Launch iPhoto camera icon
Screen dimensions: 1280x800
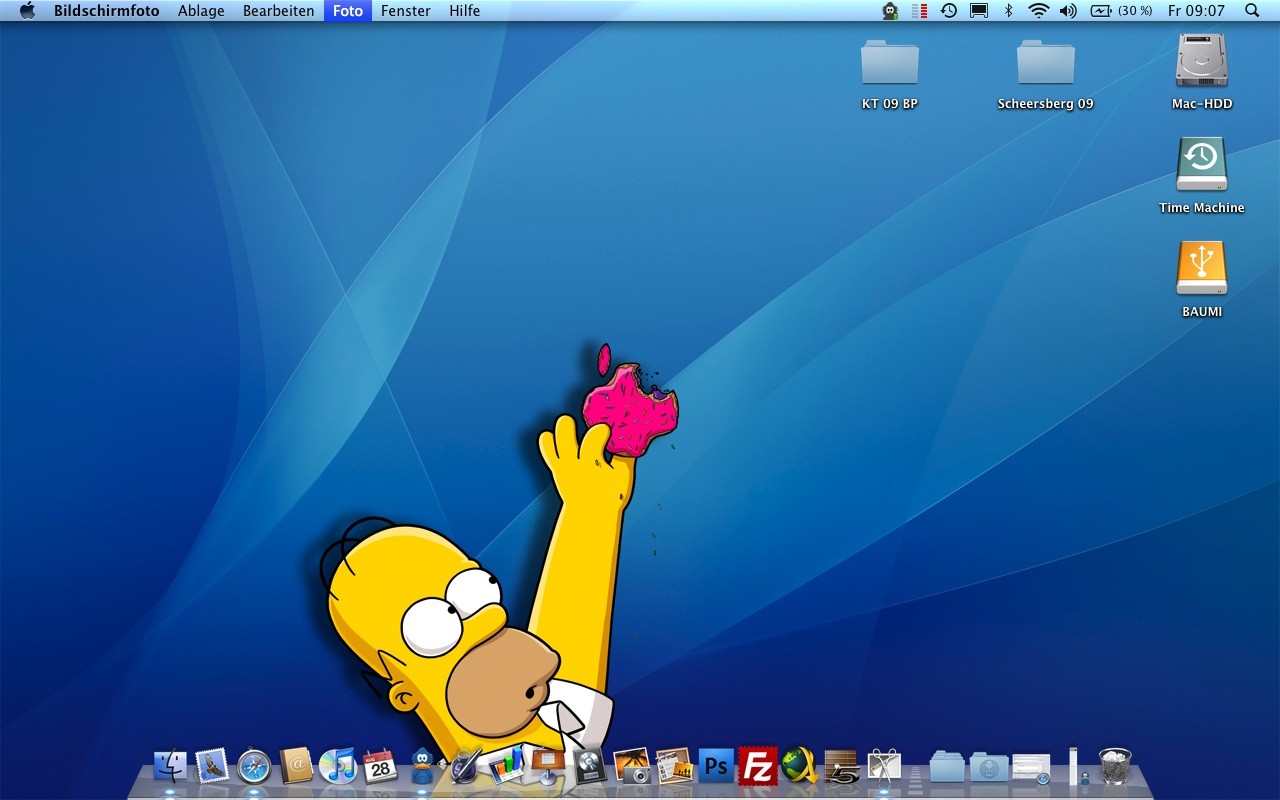point(632,767)
